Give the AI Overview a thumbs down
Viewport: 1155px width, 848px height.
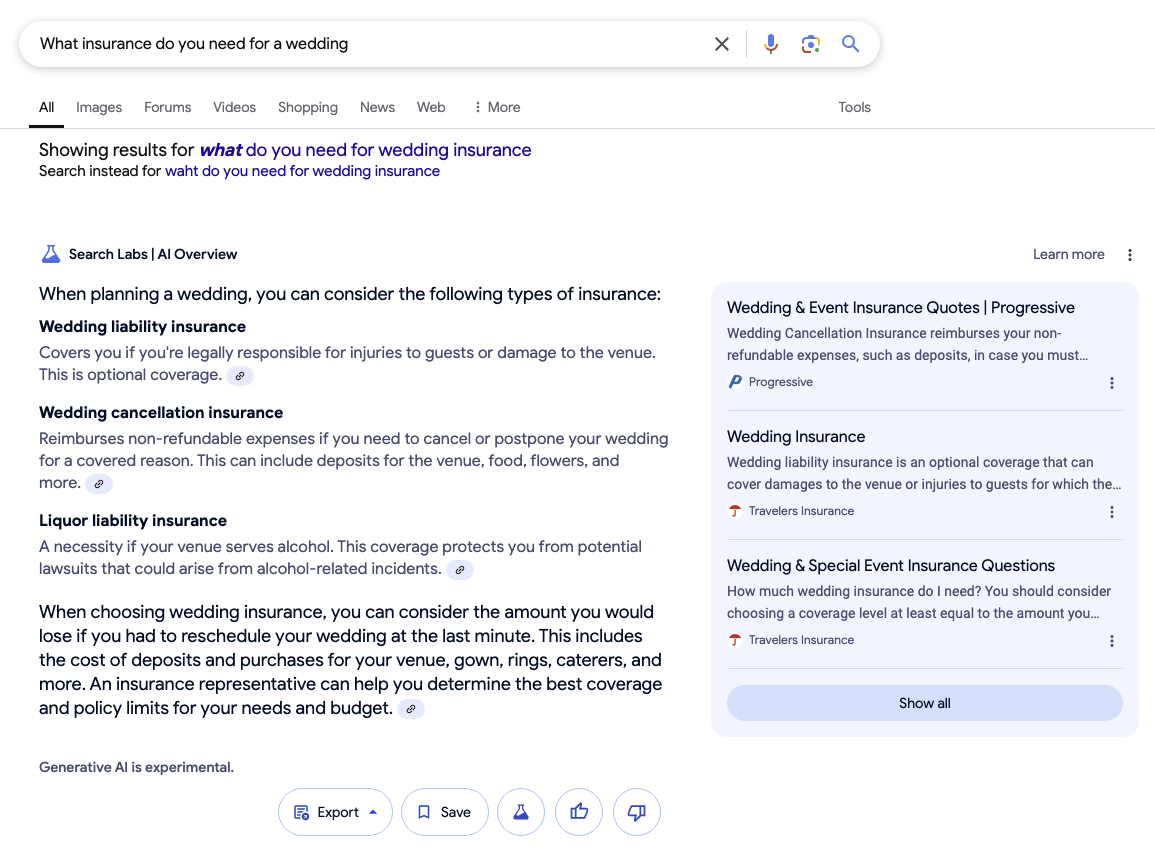pyautogui.click(x=637, y=812)
